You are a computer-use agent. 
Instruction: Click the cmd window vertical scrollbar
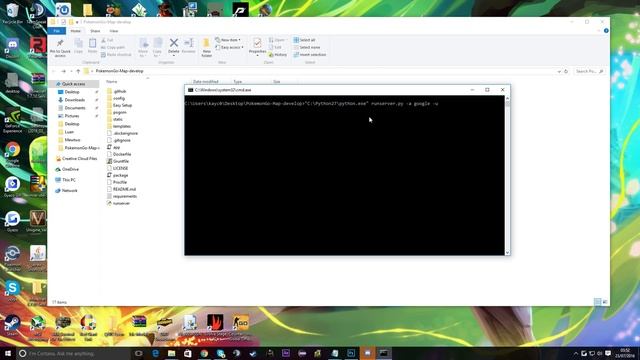click(x=507, y=176)
